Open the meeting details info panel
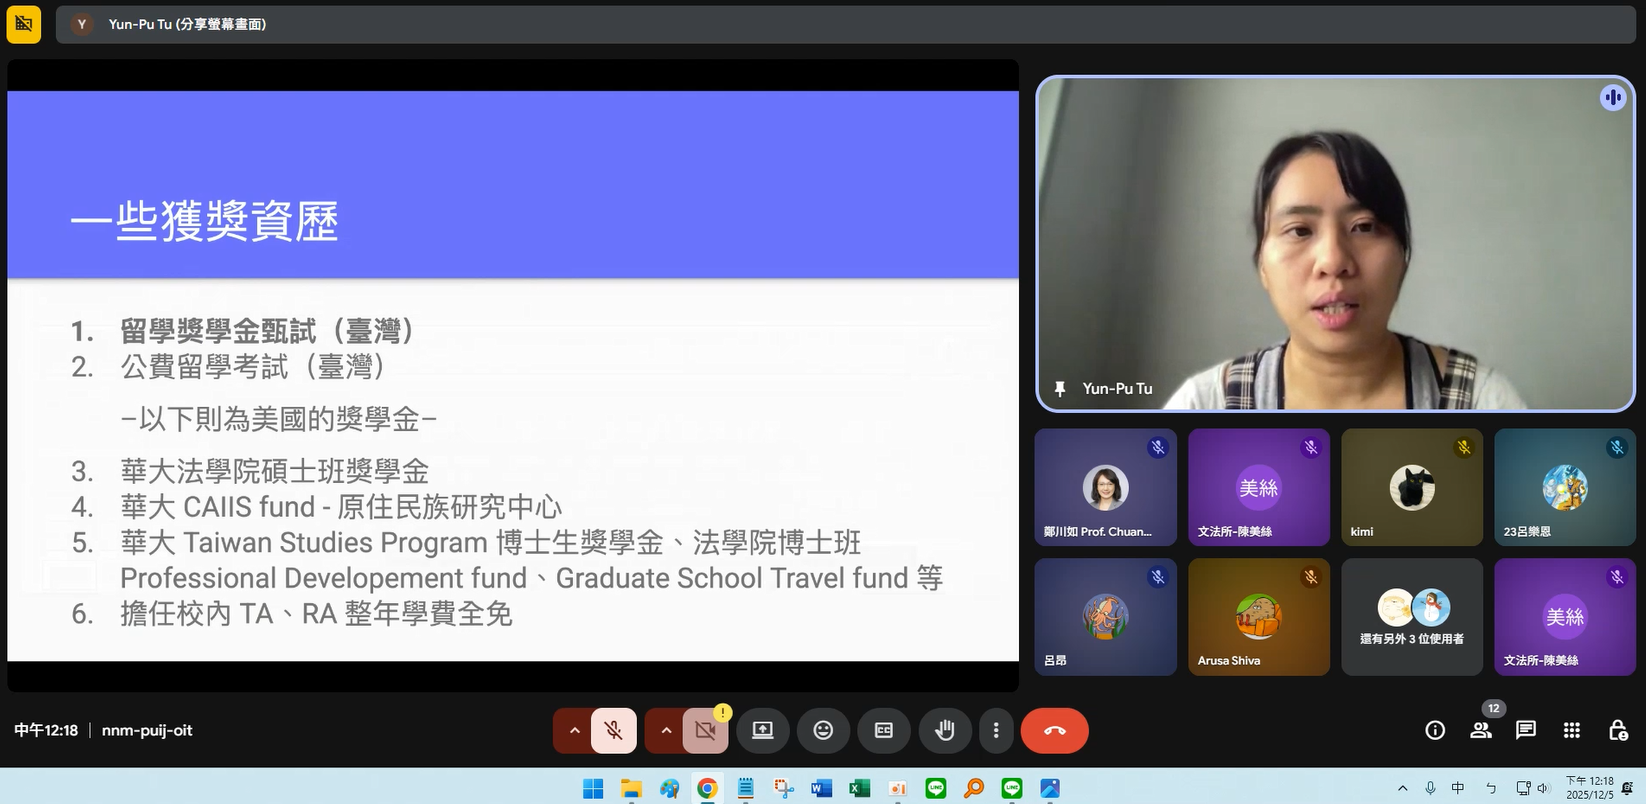The image size is (1646, 804). pyautogui.click(x=1435, y=731)
